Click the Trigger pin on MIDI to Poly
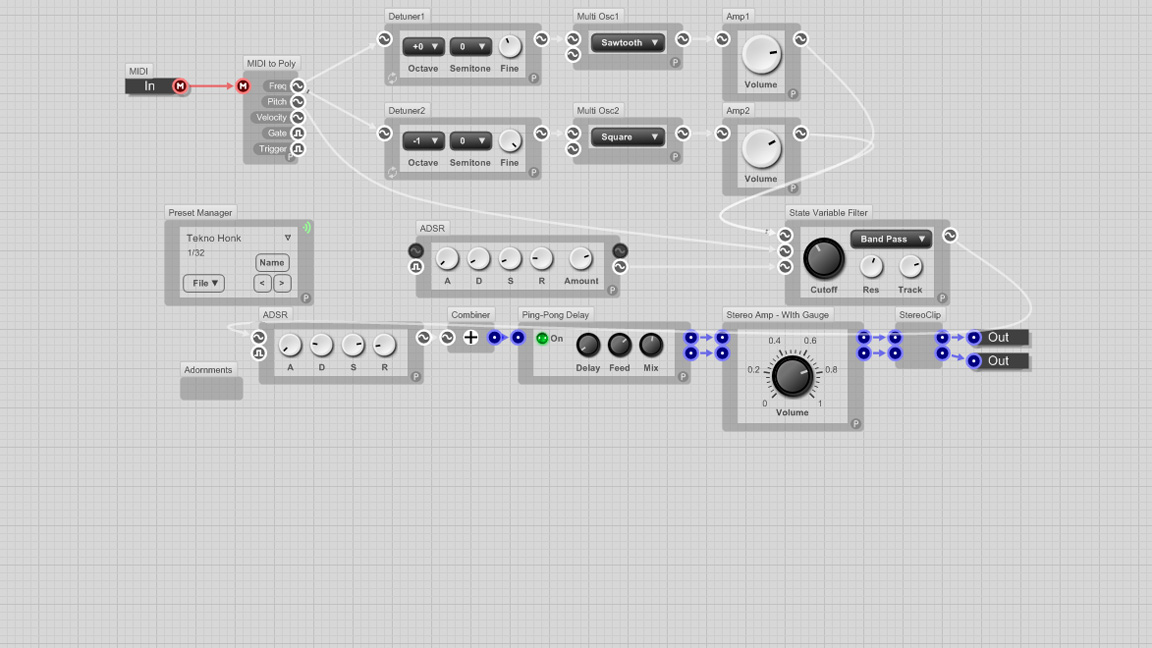1152x648 pixels. 297,149
